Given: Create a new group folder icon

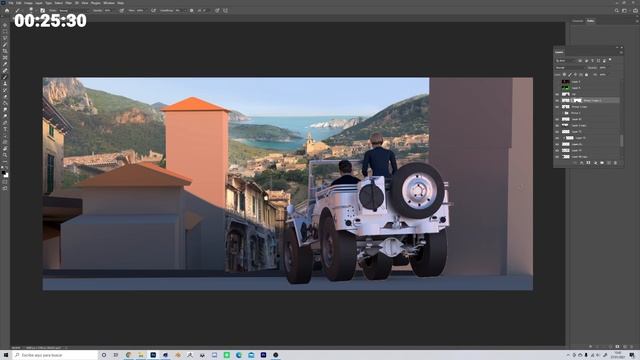Looking at the screenshot, I should click(602, 163).
